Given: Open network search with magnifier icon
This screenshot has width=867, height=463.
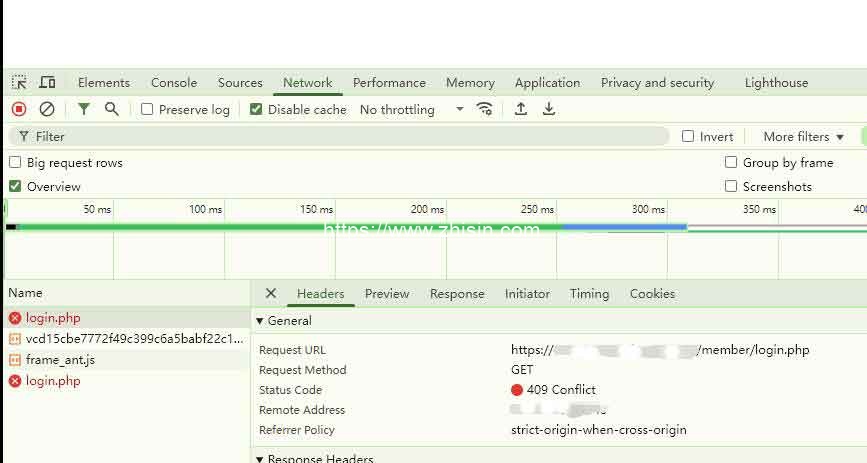Looking at the screenshot, I should tap(112, 109).
